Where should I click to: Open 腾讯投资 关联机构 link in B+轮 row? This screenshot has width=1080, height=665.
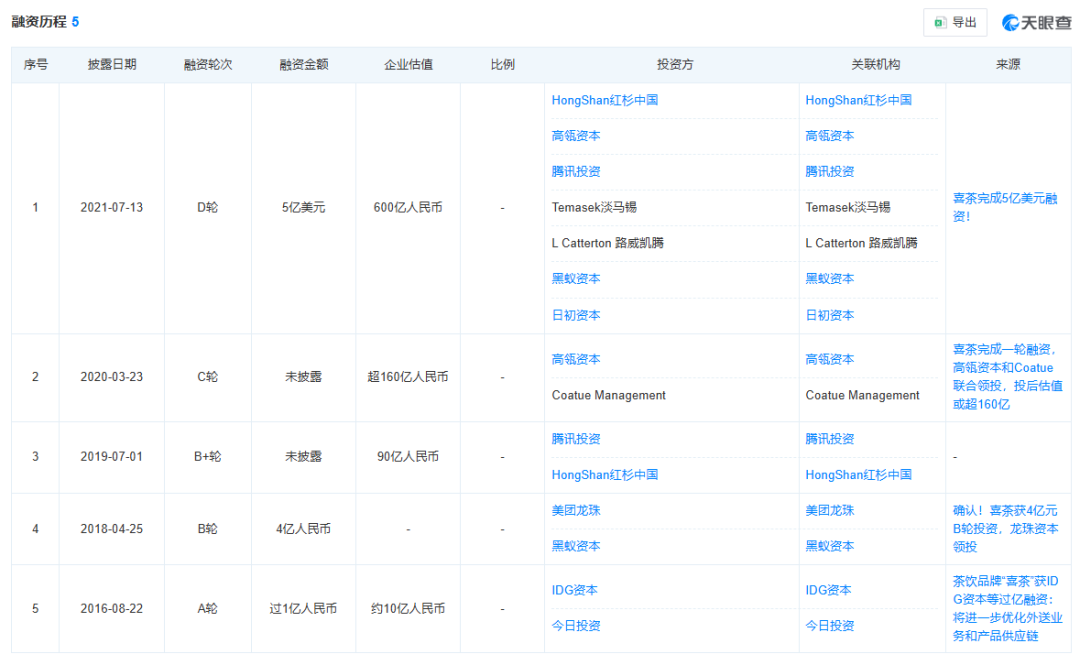[829, 439]
